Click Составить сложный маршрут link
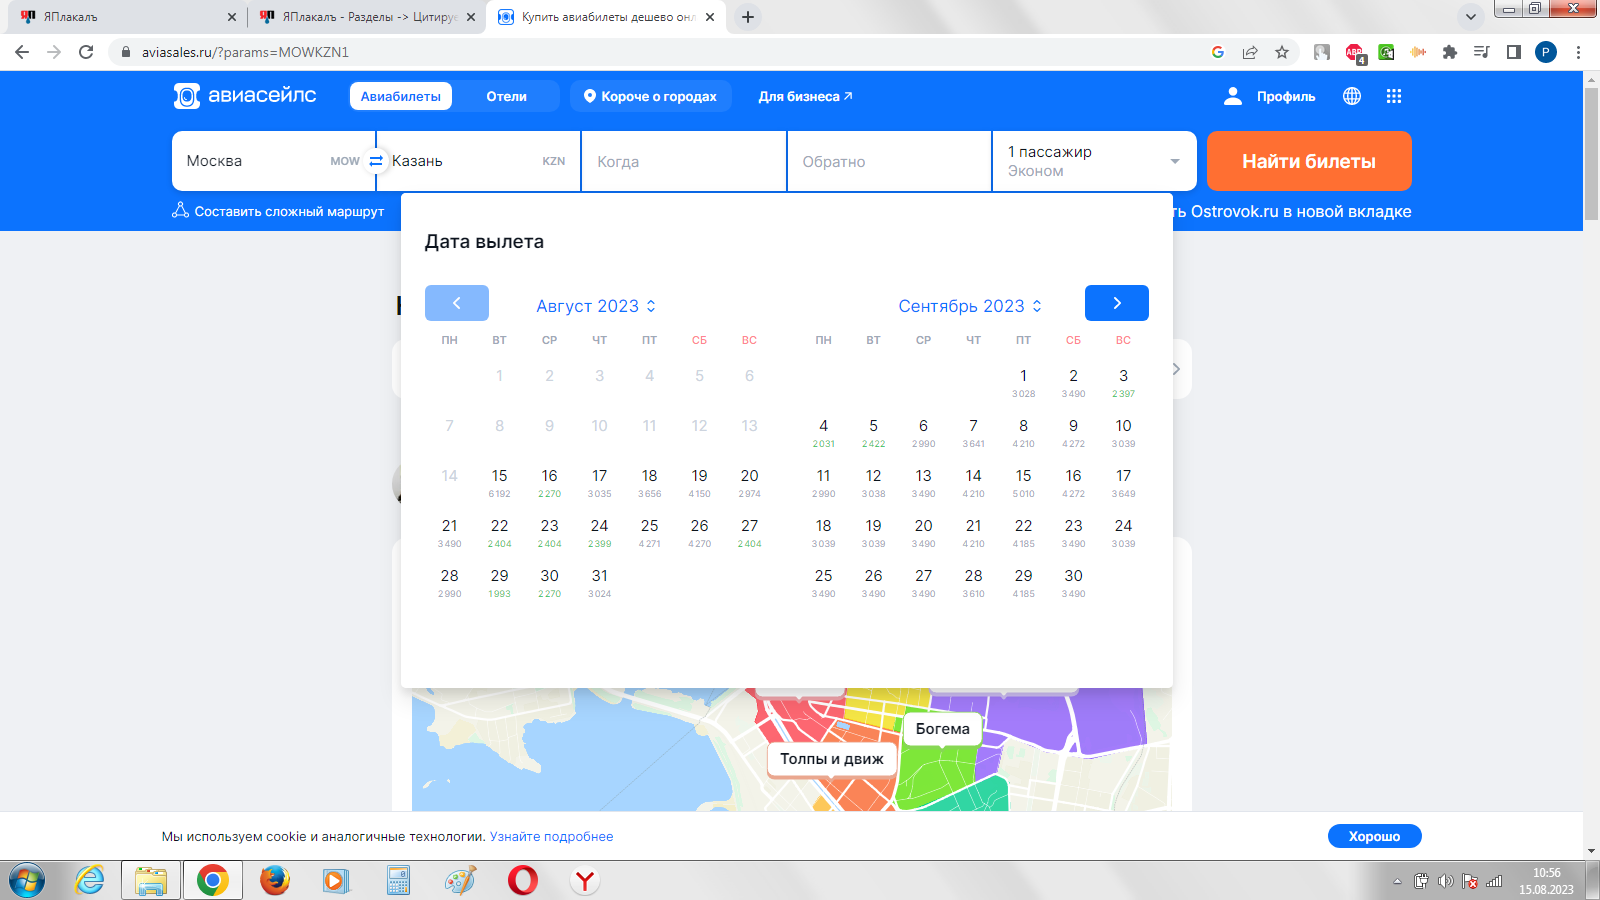This screenshot has height=900, width=1600. 278,211
